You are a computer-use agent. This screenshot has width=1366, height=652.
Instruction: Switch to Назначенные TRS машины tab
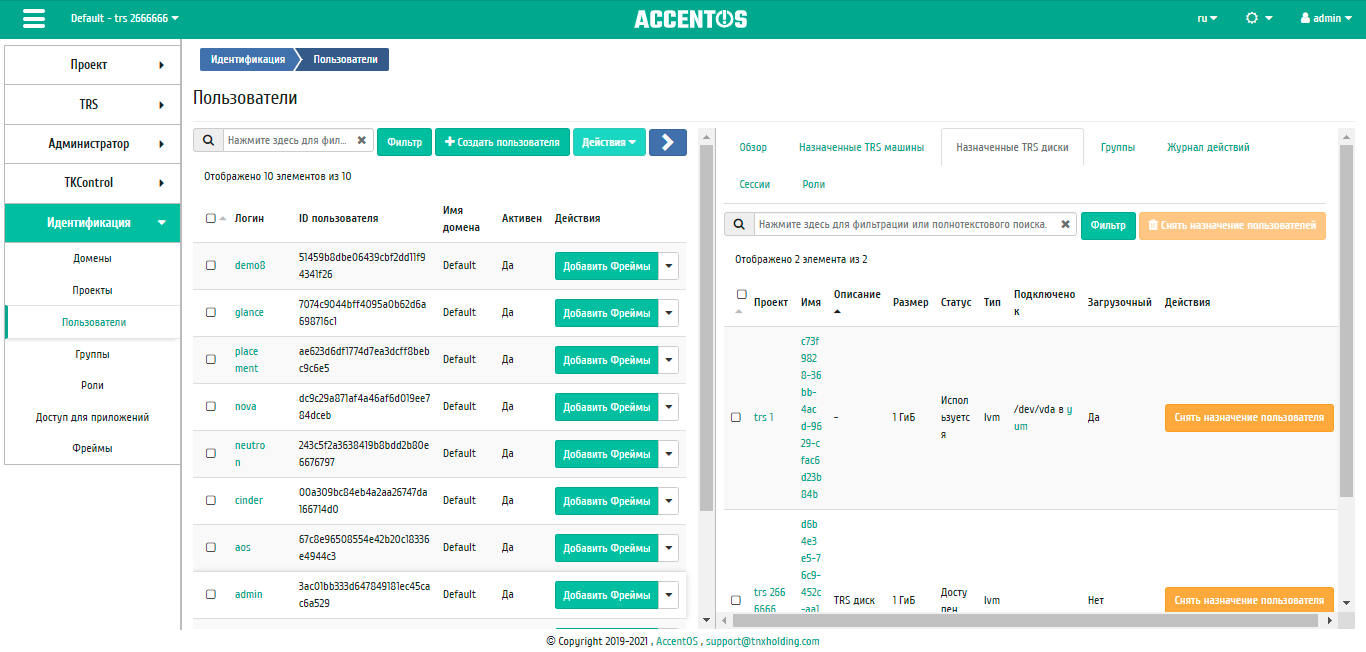tap(861, 147)
